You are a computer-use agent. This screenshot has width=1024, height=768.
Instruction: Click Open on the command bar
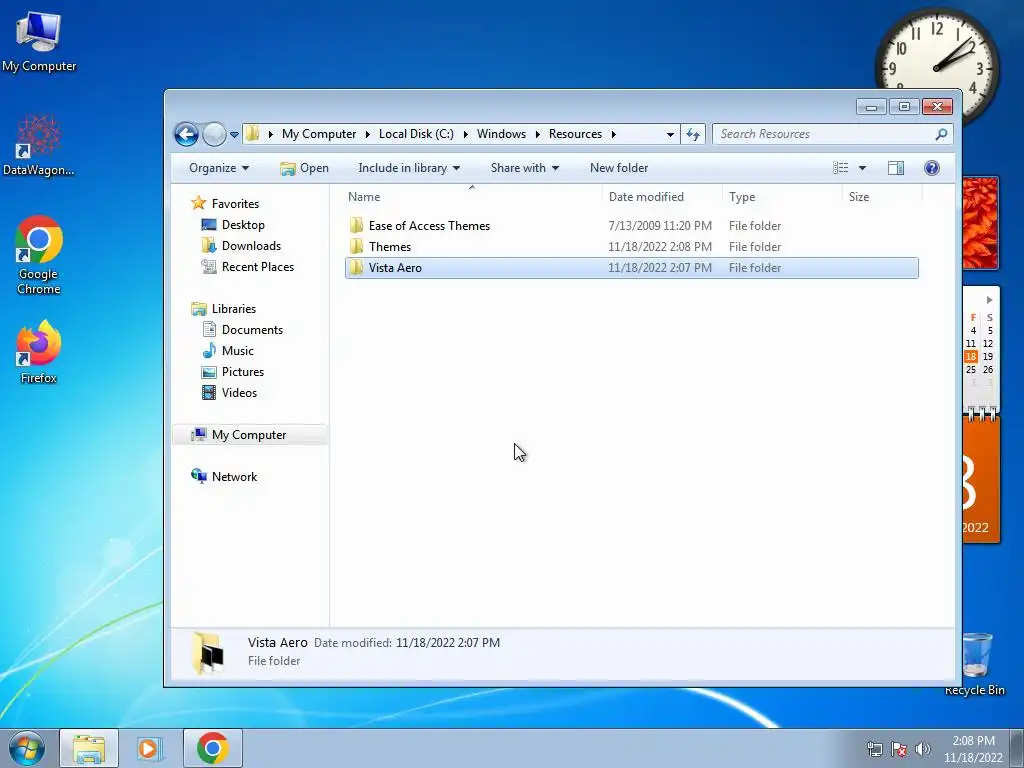pyautogui.click(x=304, y=168)
